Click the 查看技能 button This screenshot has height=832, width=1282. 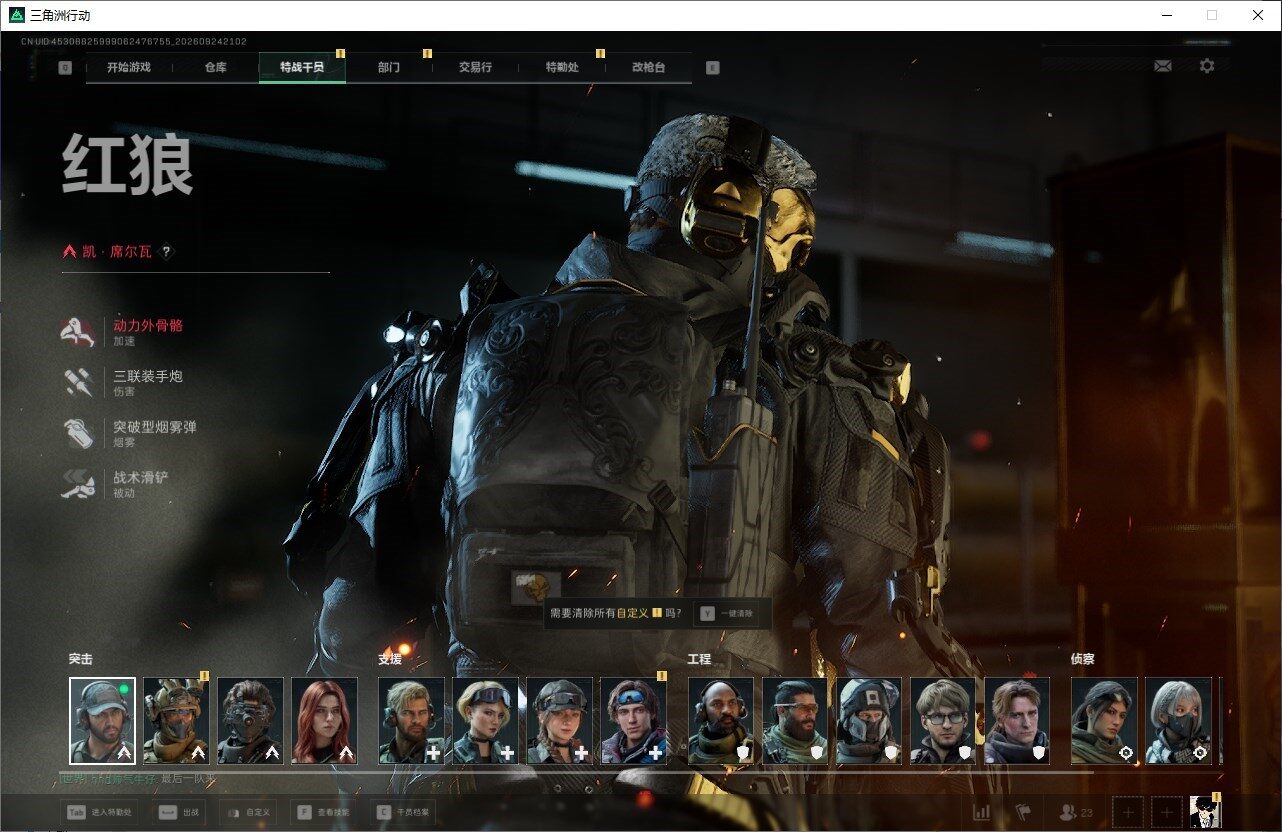click(324, 812)
